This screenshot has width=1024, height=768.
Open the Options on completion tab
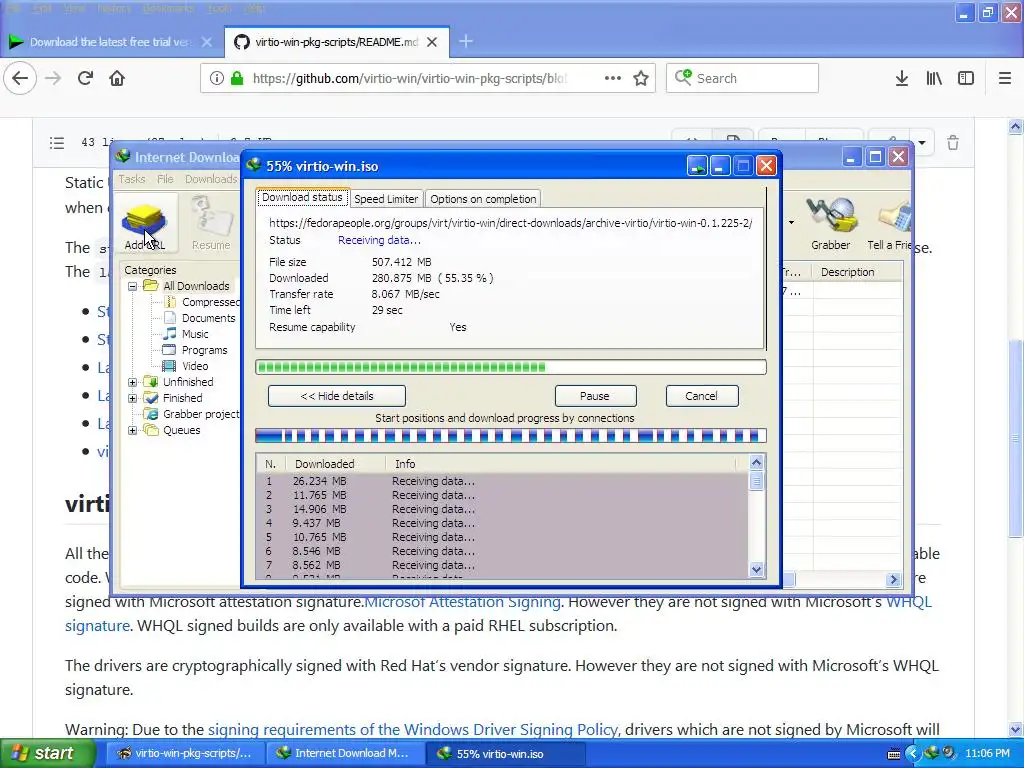(x=483, y=199)
